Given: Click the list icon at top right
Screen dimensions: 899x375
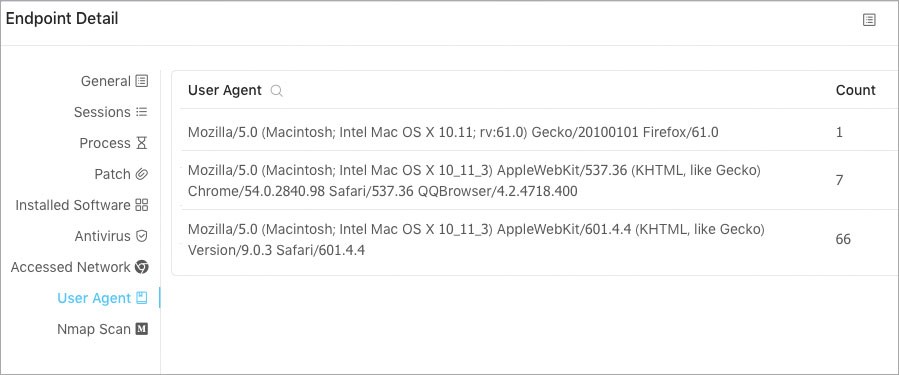Looking at the screenshot, I should (x=869, y=20).
